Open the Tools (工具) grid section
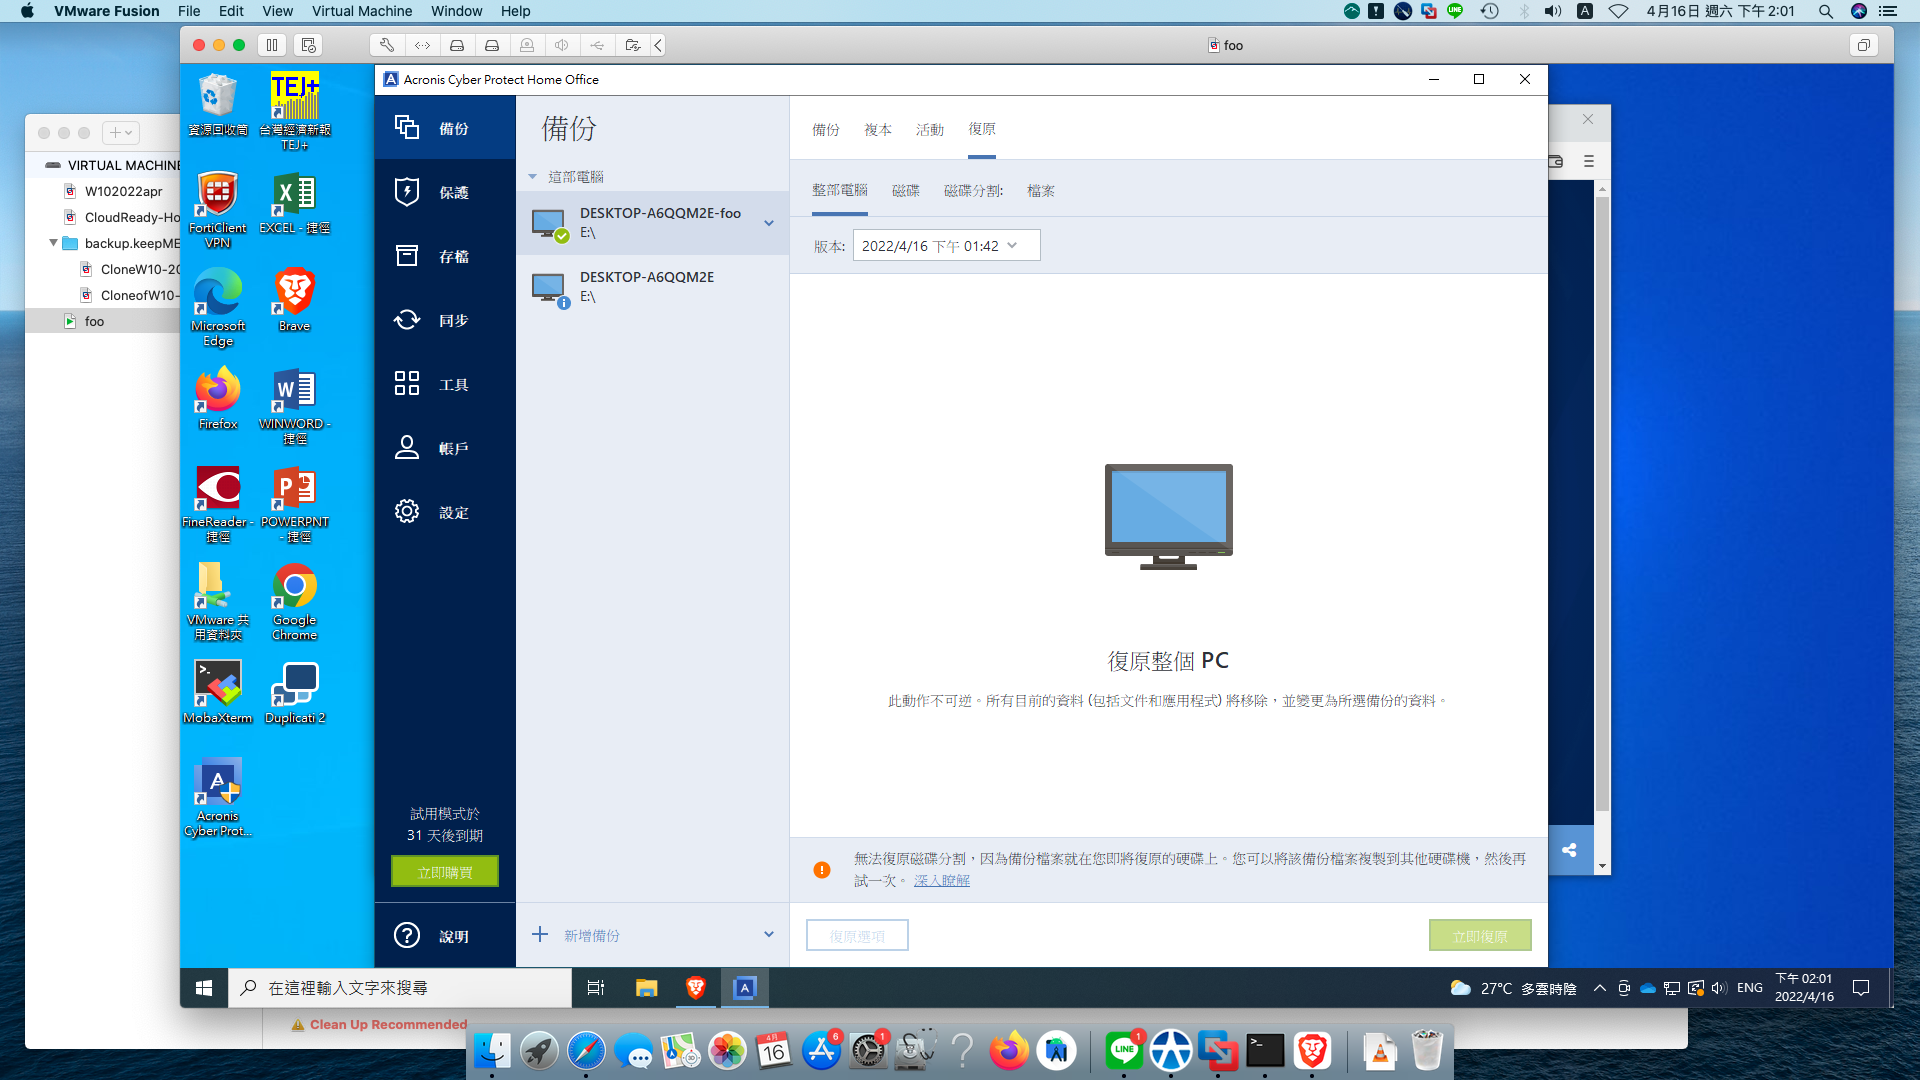The height and width of the screenshot is (1080, 1920). [444, 384]
